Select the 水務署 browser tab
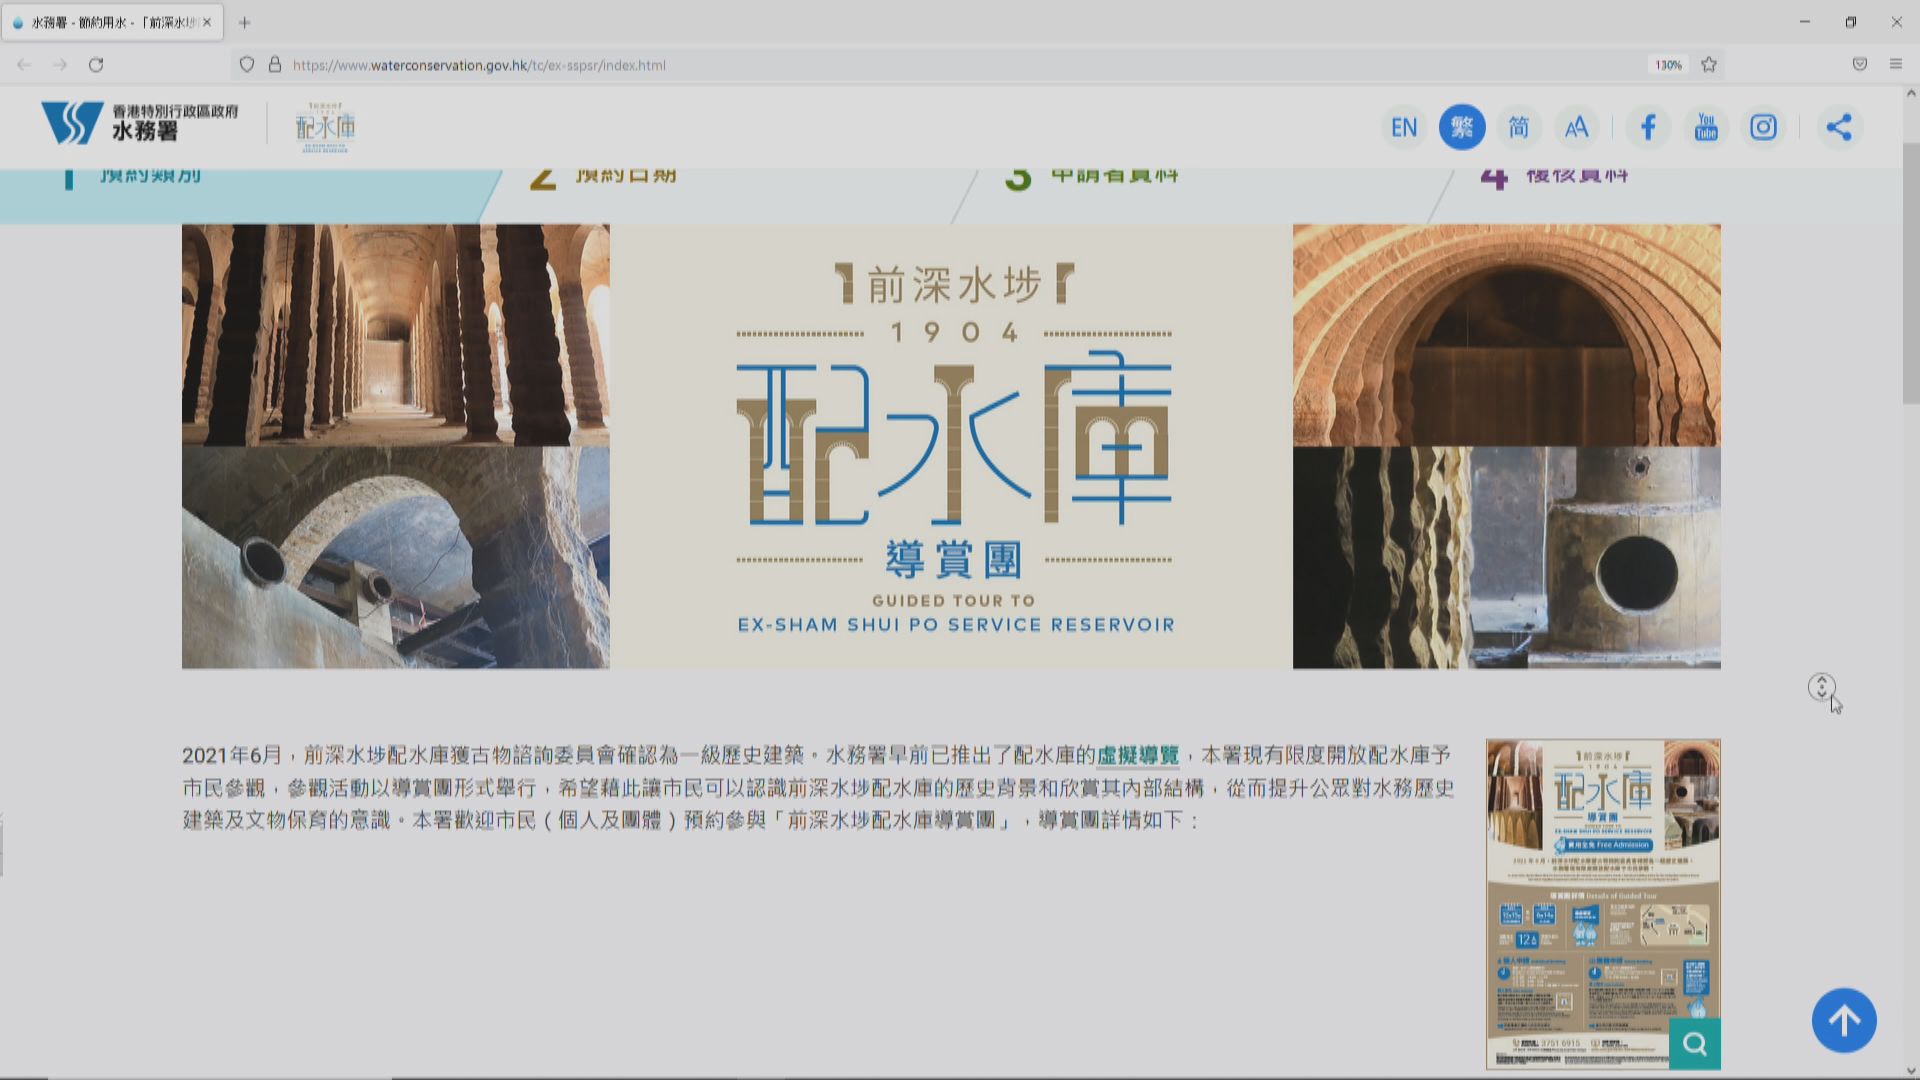 [x=110, y=22]
